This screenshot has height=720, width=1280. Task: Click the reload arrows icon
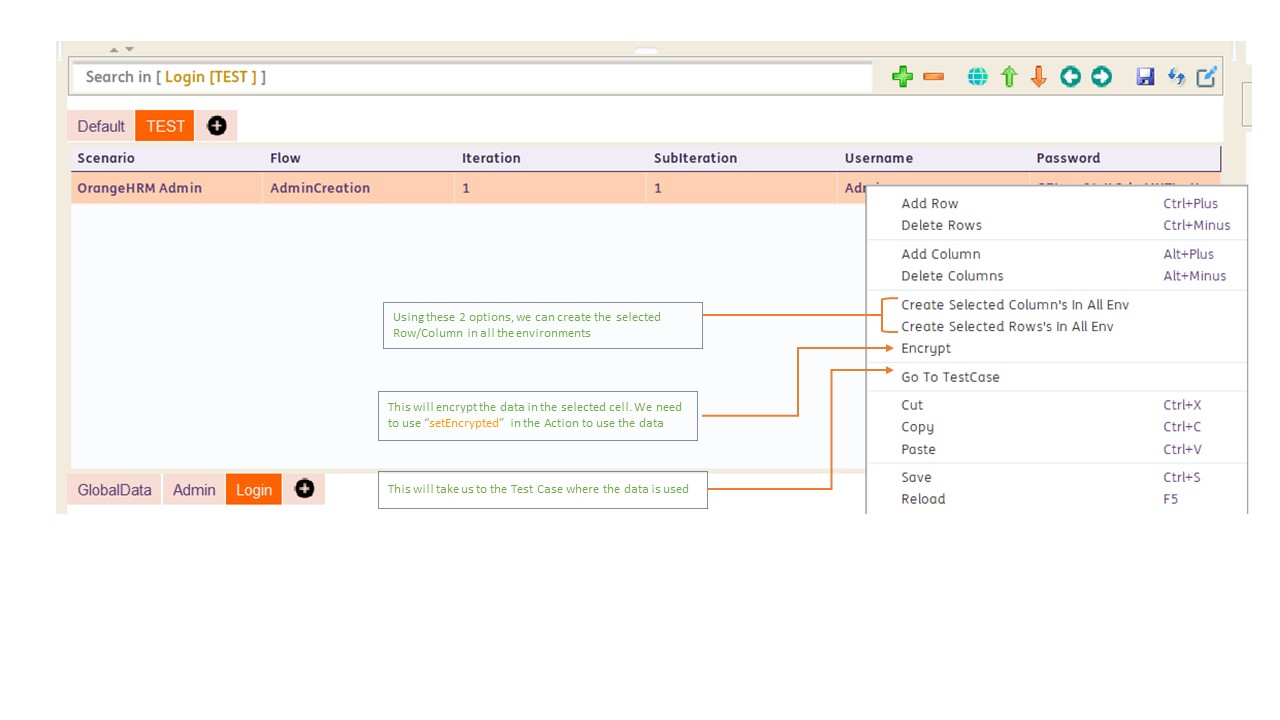point(1177,77)
